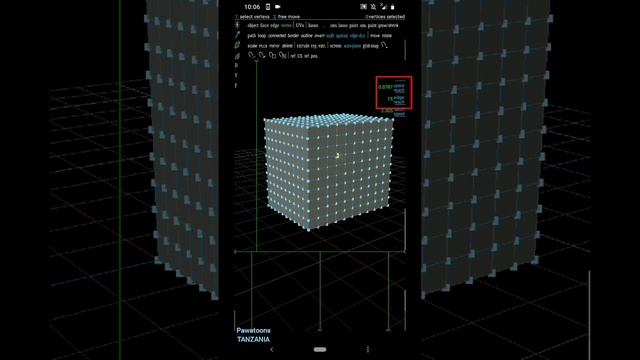640x360 pixels.
Task: Tap the battery icon in status bar
Action: coord(393,7)
